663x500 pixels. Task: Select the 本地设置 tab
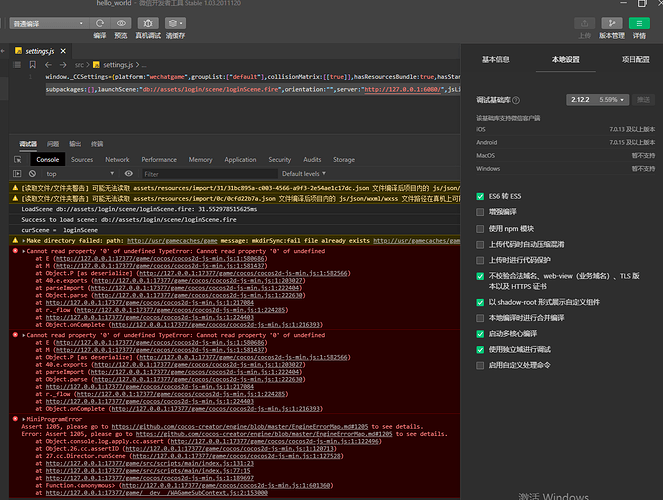tap(565, 60)
